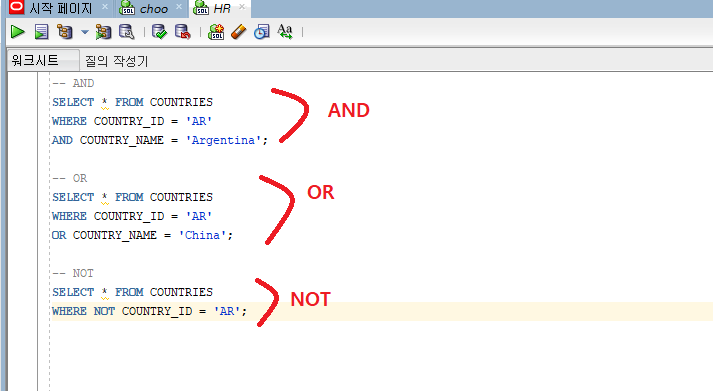713x391 pixels.
Task: Select the 워크시트 tab
Action: 43,60
